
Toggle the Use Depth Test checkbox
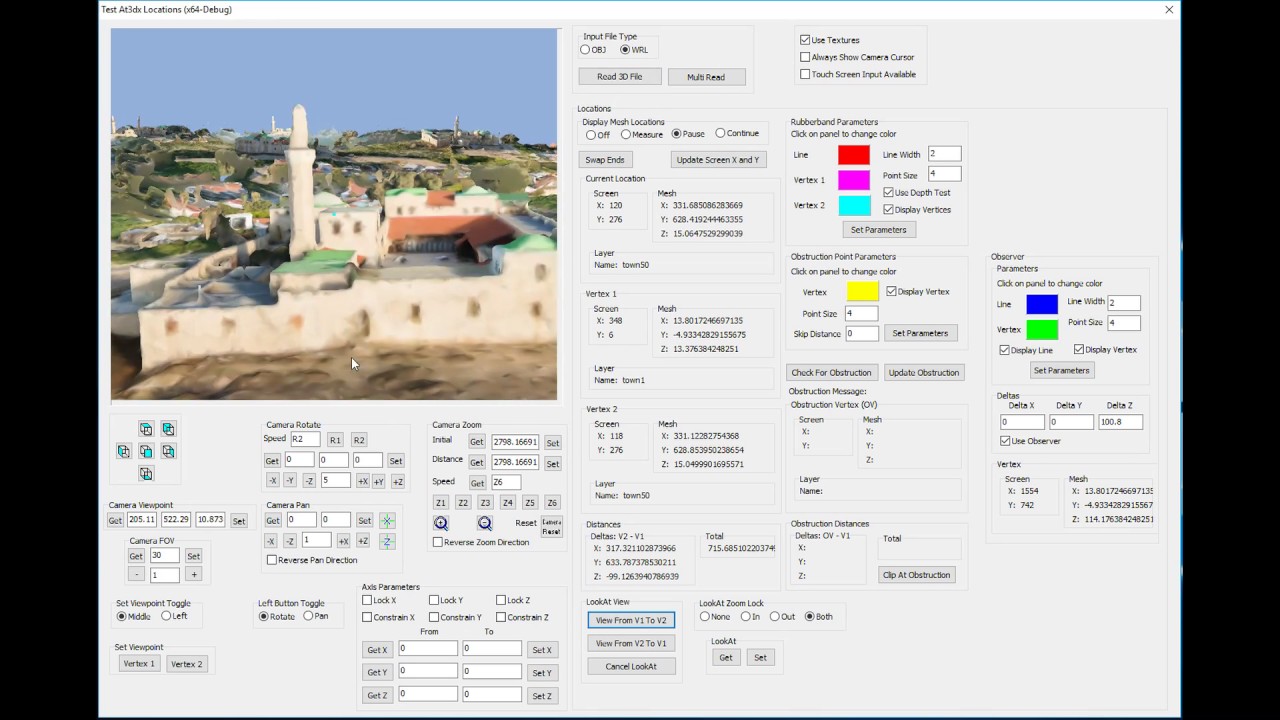[x=888, y=192]
